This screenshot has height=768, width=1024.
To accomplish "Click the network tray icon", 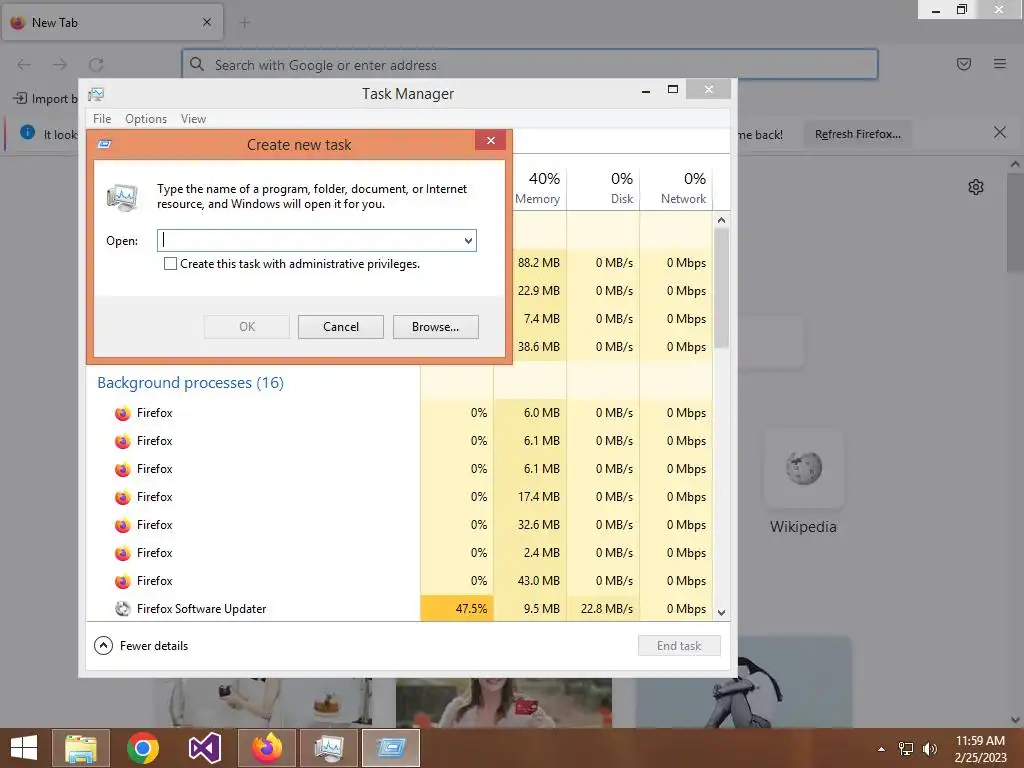I will 906,749.
